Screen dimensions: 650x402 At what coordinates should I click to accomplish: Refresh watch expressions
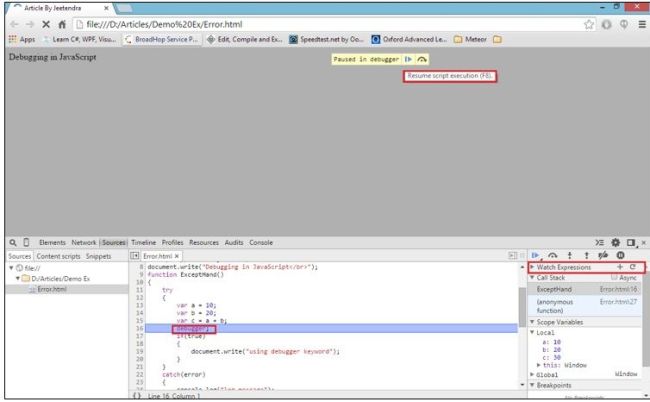pos(633,267)
